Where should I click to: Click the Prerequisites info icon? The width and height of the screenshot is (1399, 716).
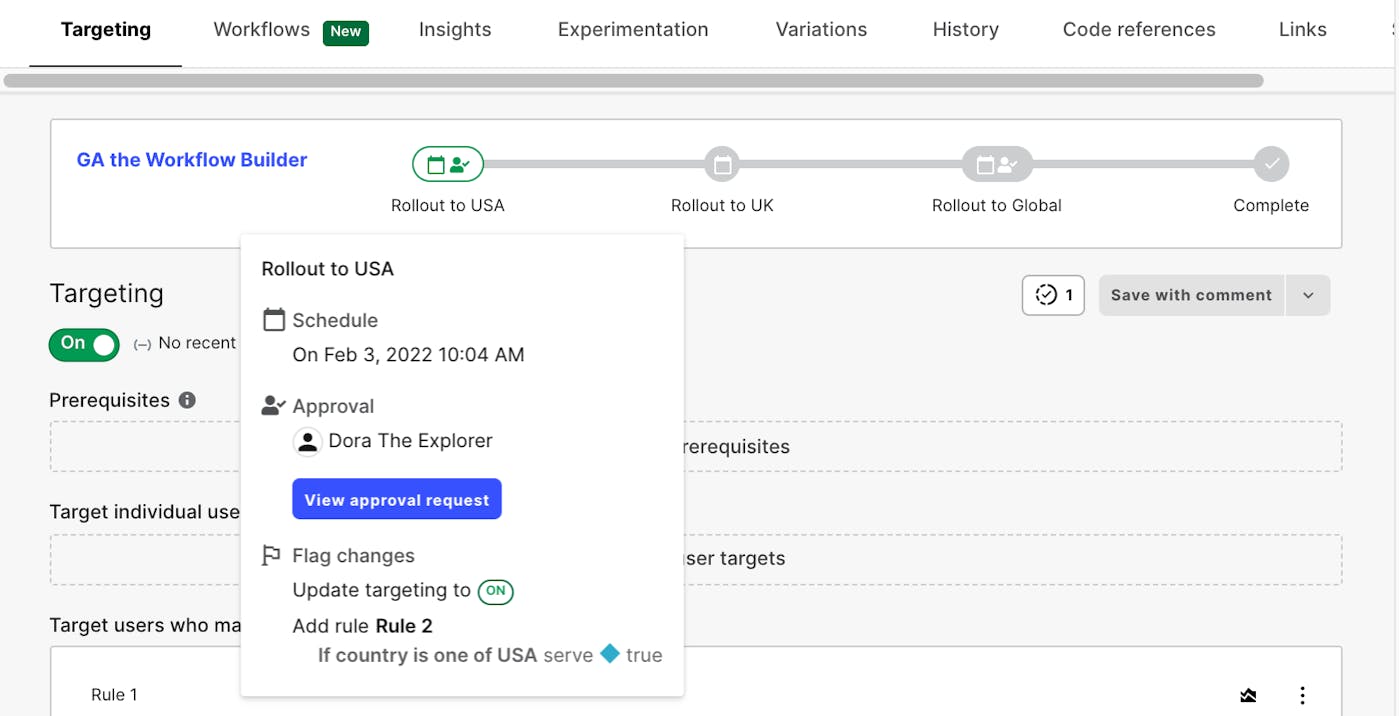point(187,400)
